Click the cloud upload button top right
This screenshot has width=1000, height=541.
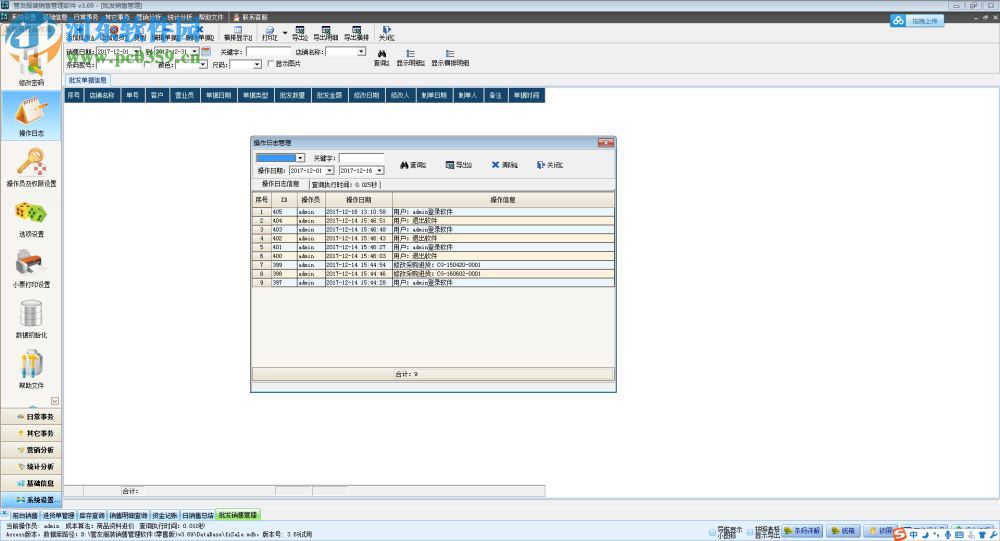pyautogui.click(x=916, y=20)
